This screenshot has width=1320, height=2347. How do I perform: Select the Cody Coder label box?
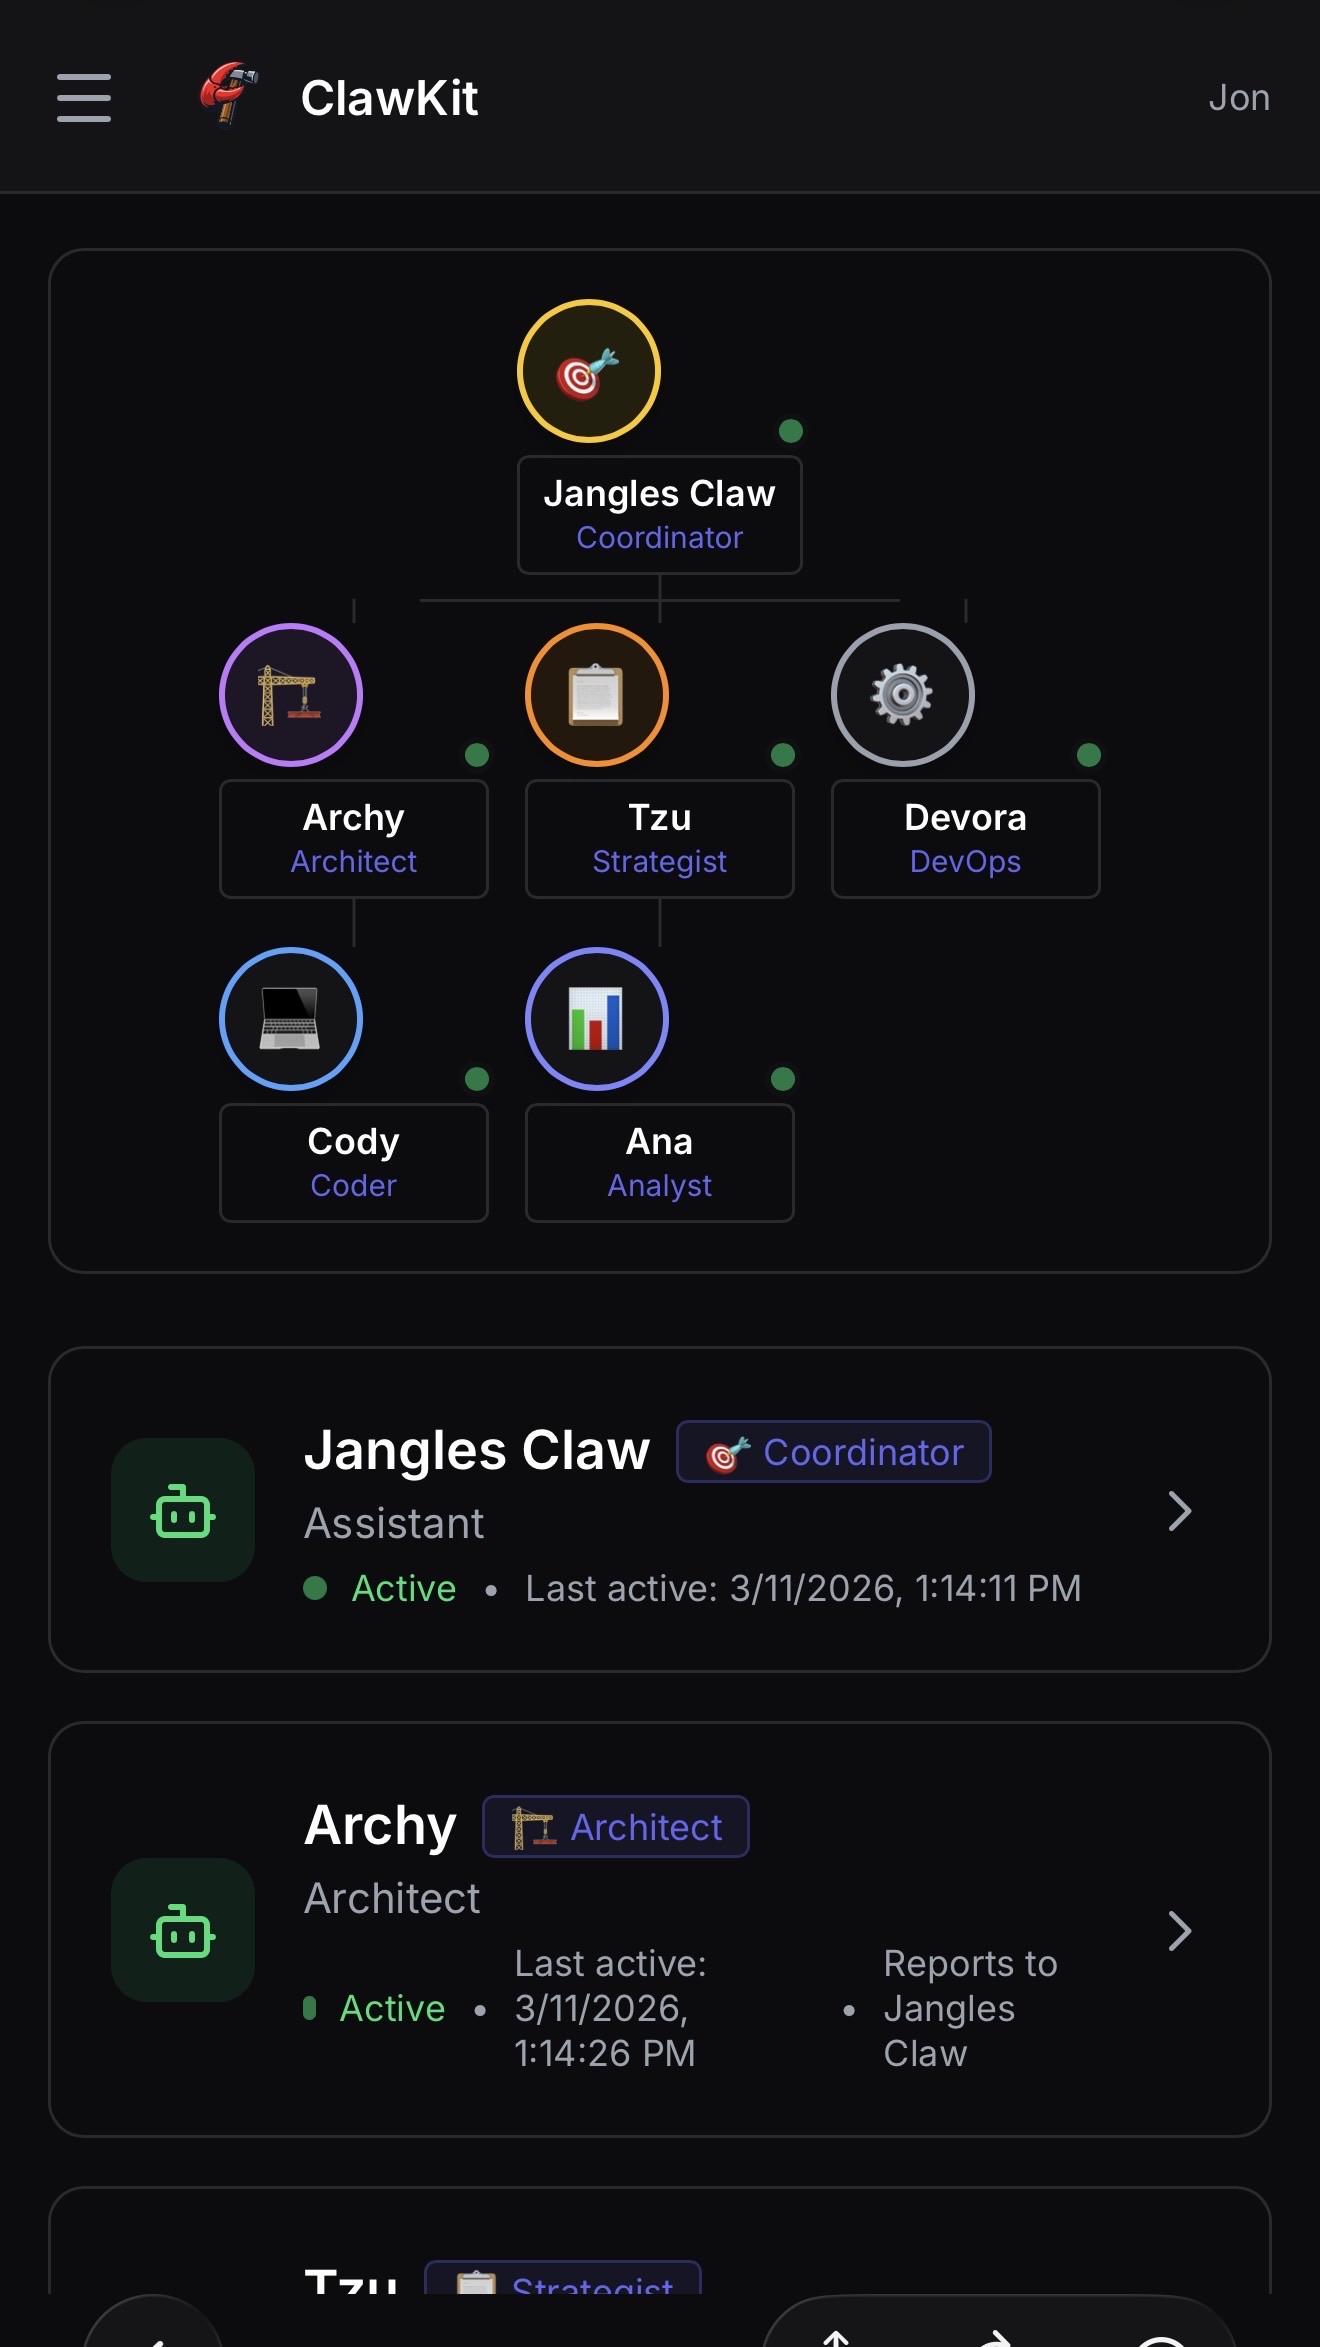(354, 1163)
